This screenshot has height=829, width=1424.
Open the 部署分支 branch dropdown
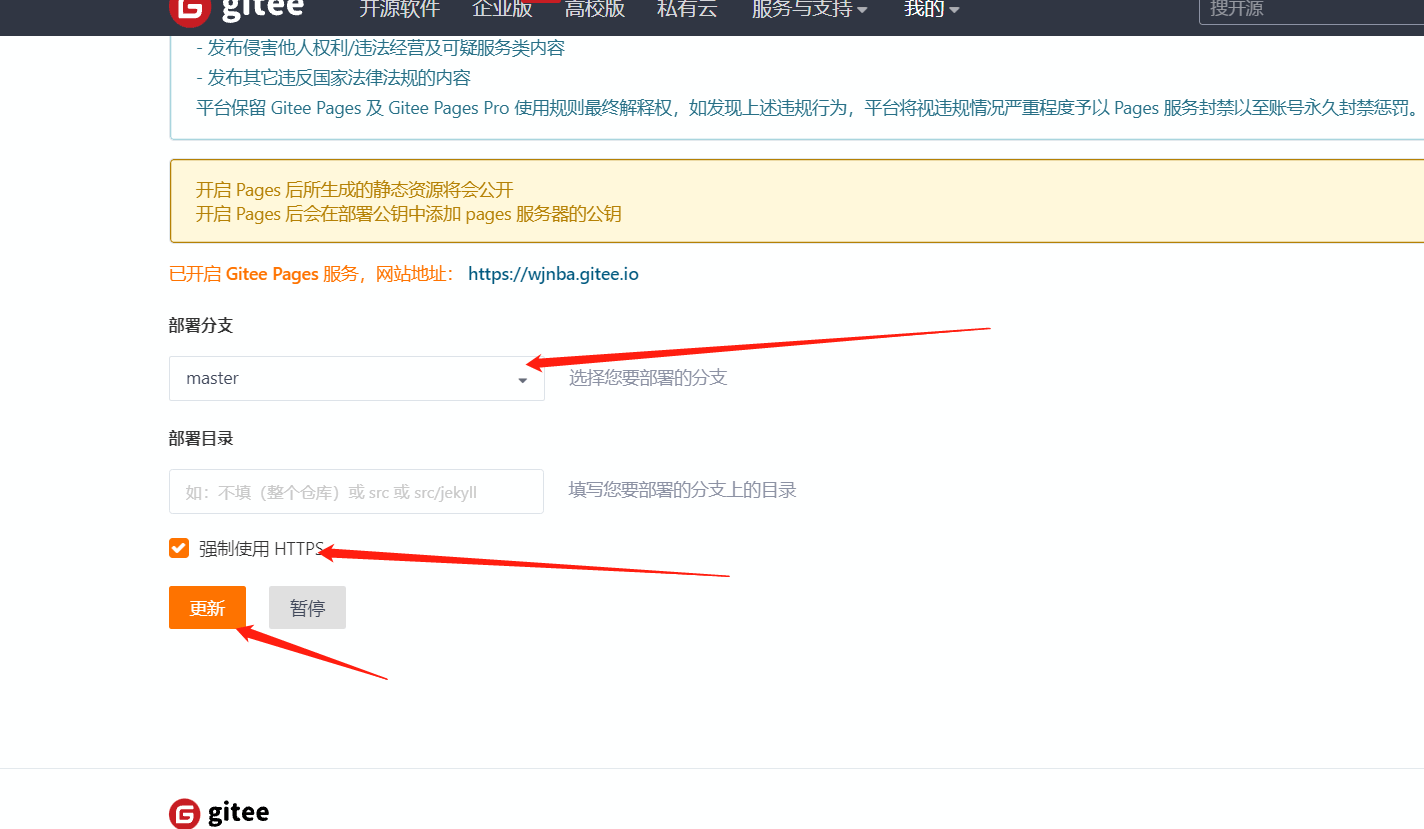[356, 379]
